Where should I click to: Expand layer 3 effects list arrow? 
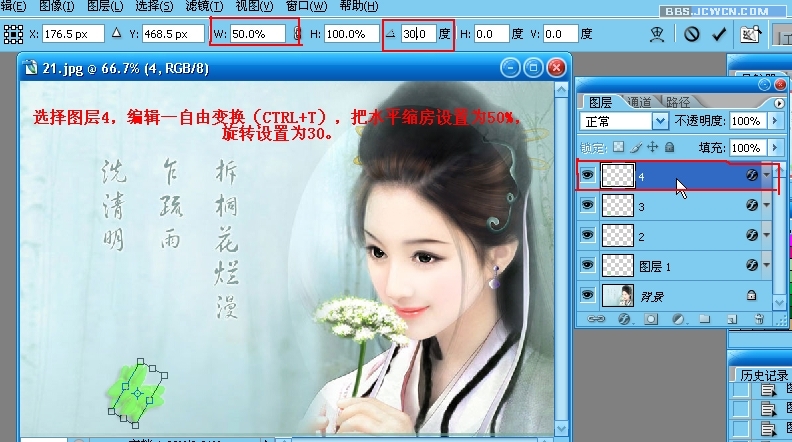[x=767, y=205]
